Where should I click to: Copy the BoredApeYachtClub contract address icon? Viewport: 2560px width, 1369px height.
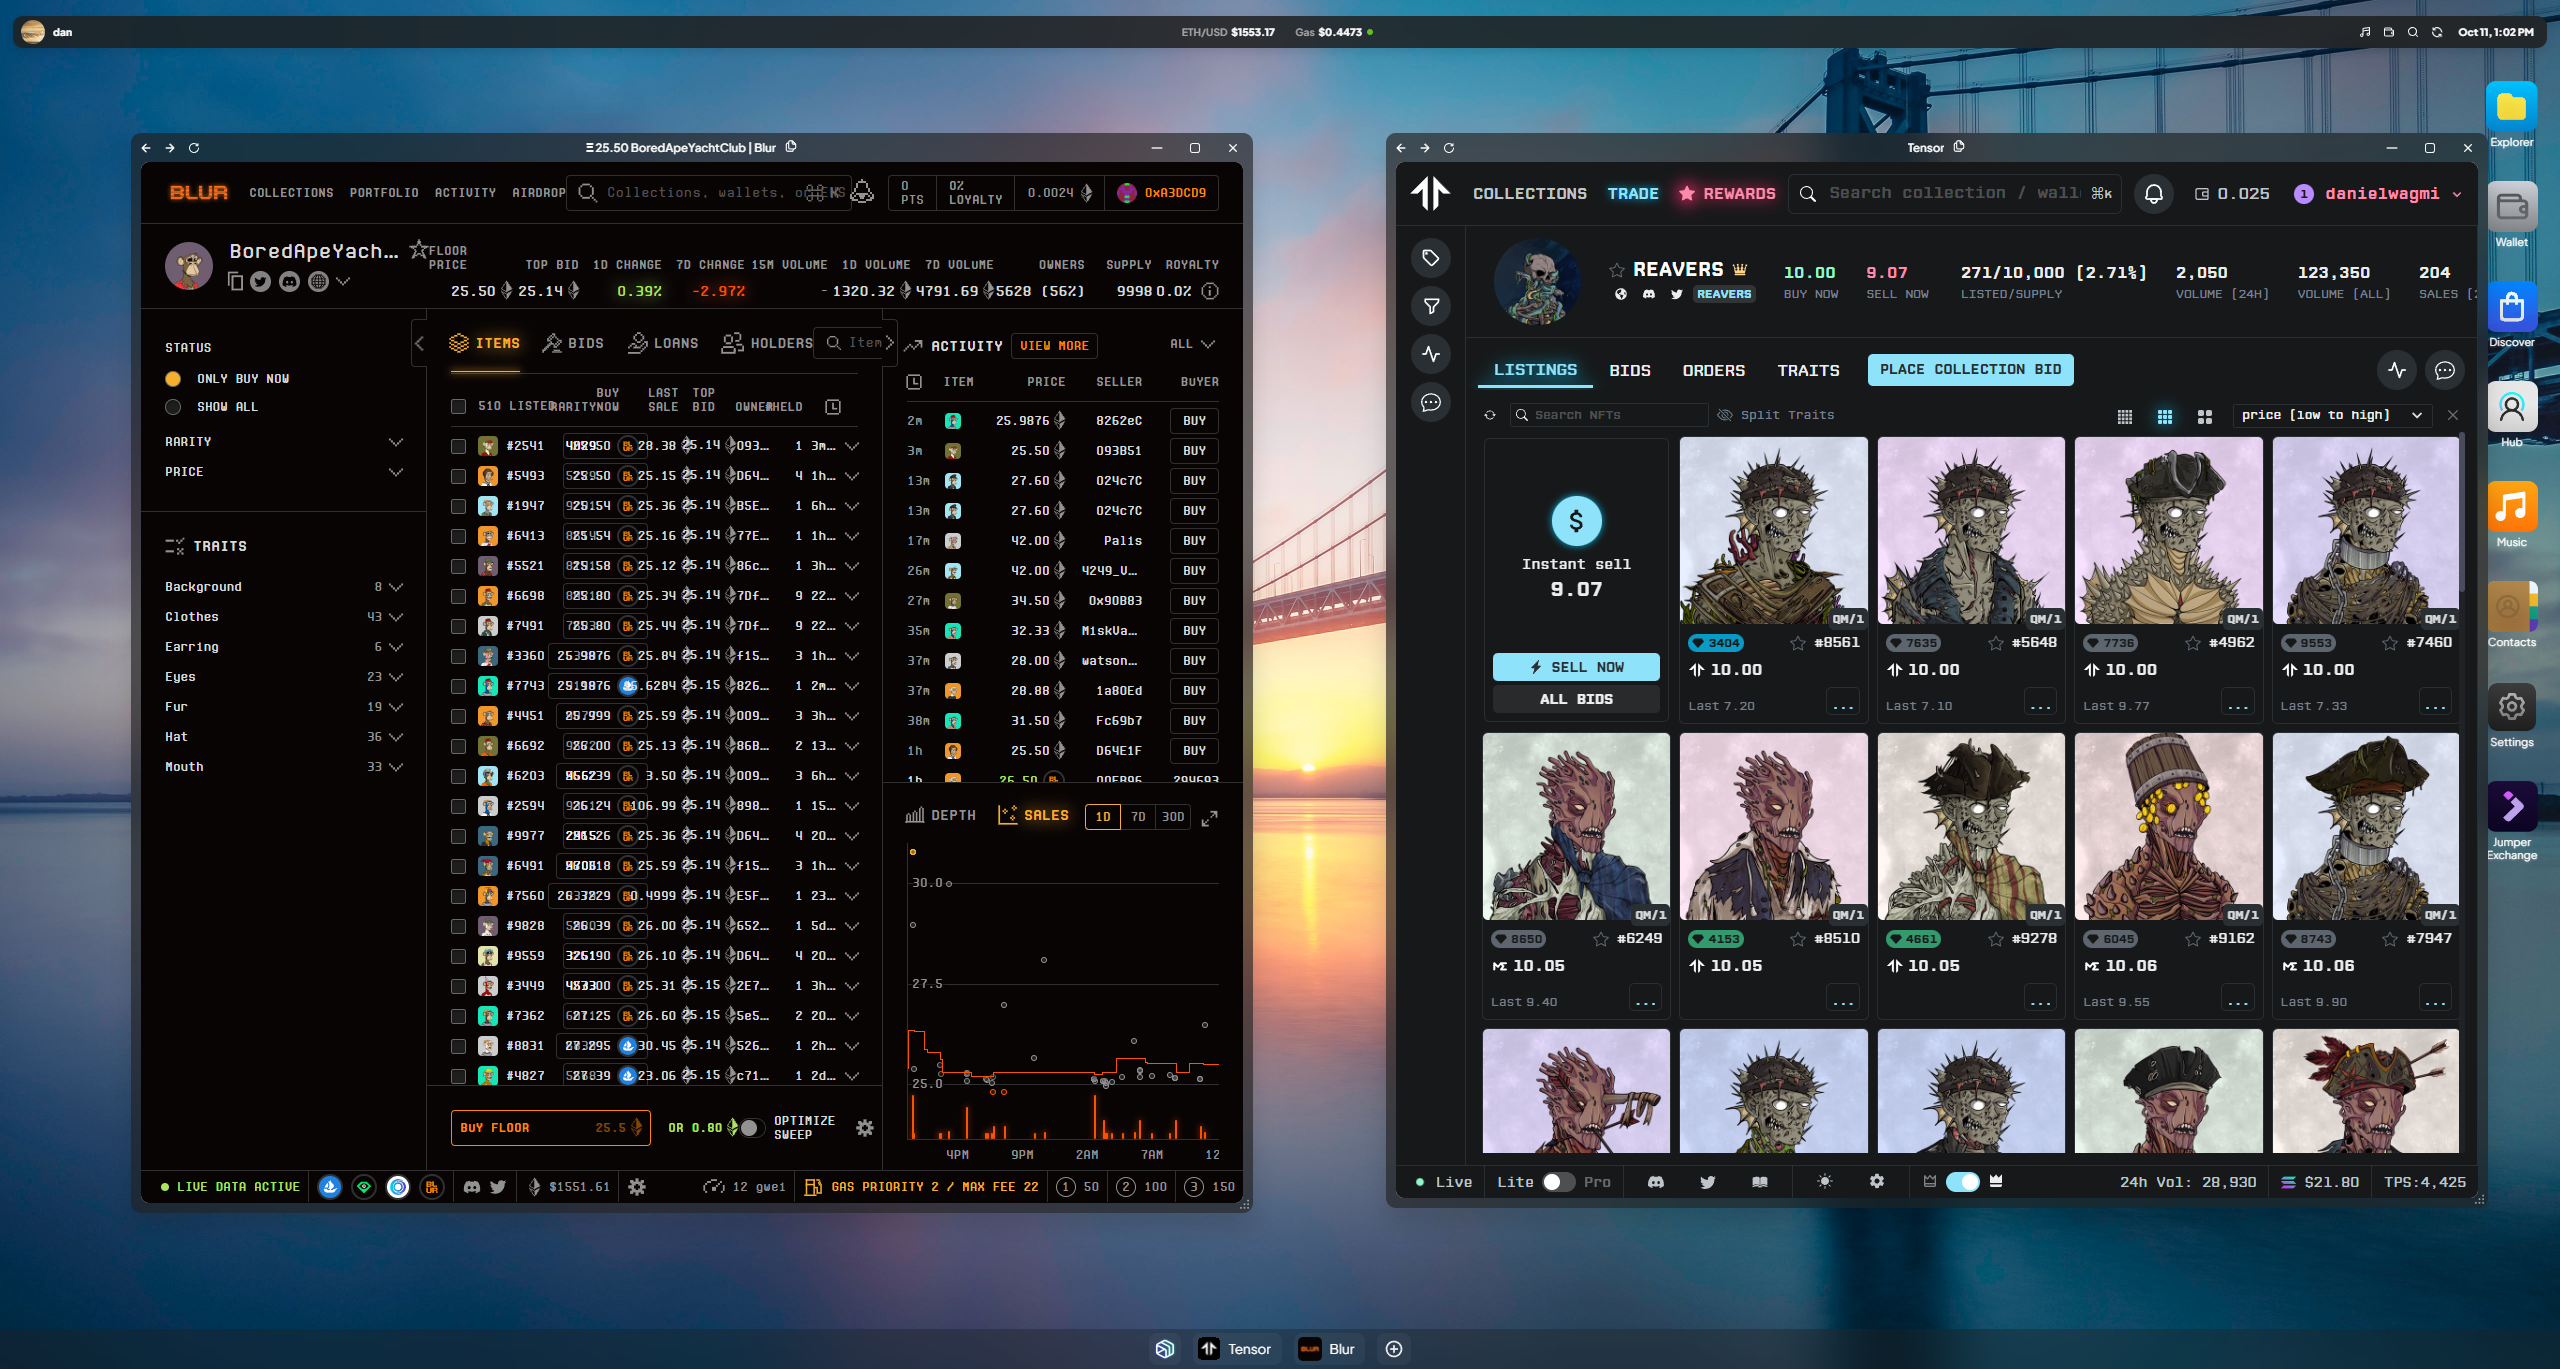pos(235,282)
